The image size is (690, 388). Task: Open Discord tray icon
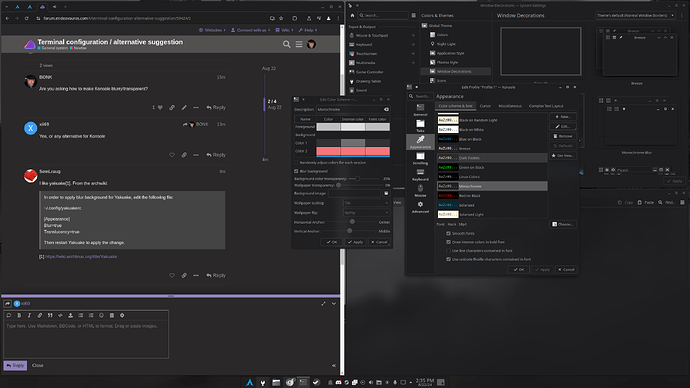pyautogui.click(x=338, y=382)
